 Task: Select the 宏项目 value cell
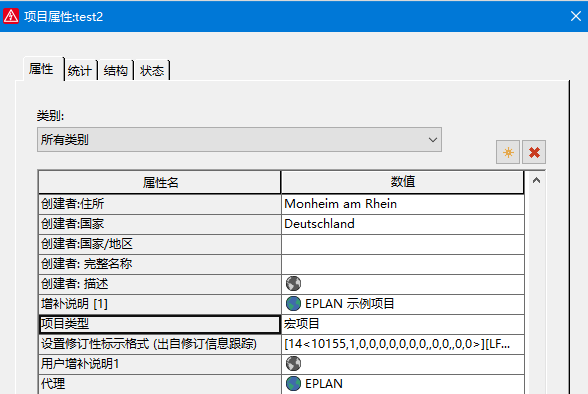(402, 324)
